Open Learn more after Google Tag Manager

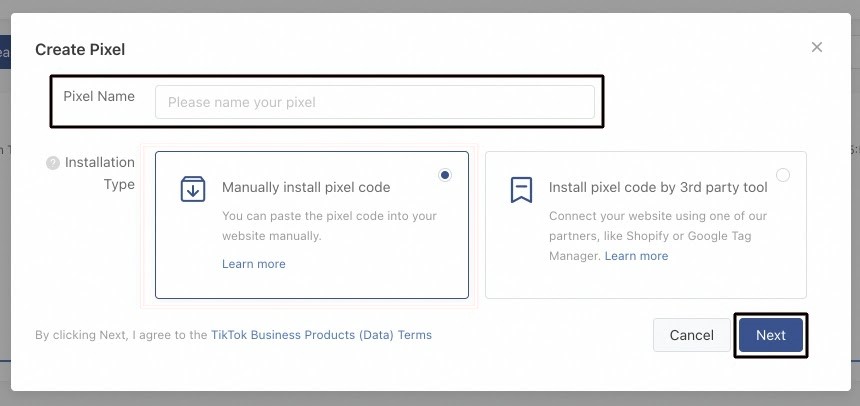[636, 256]
